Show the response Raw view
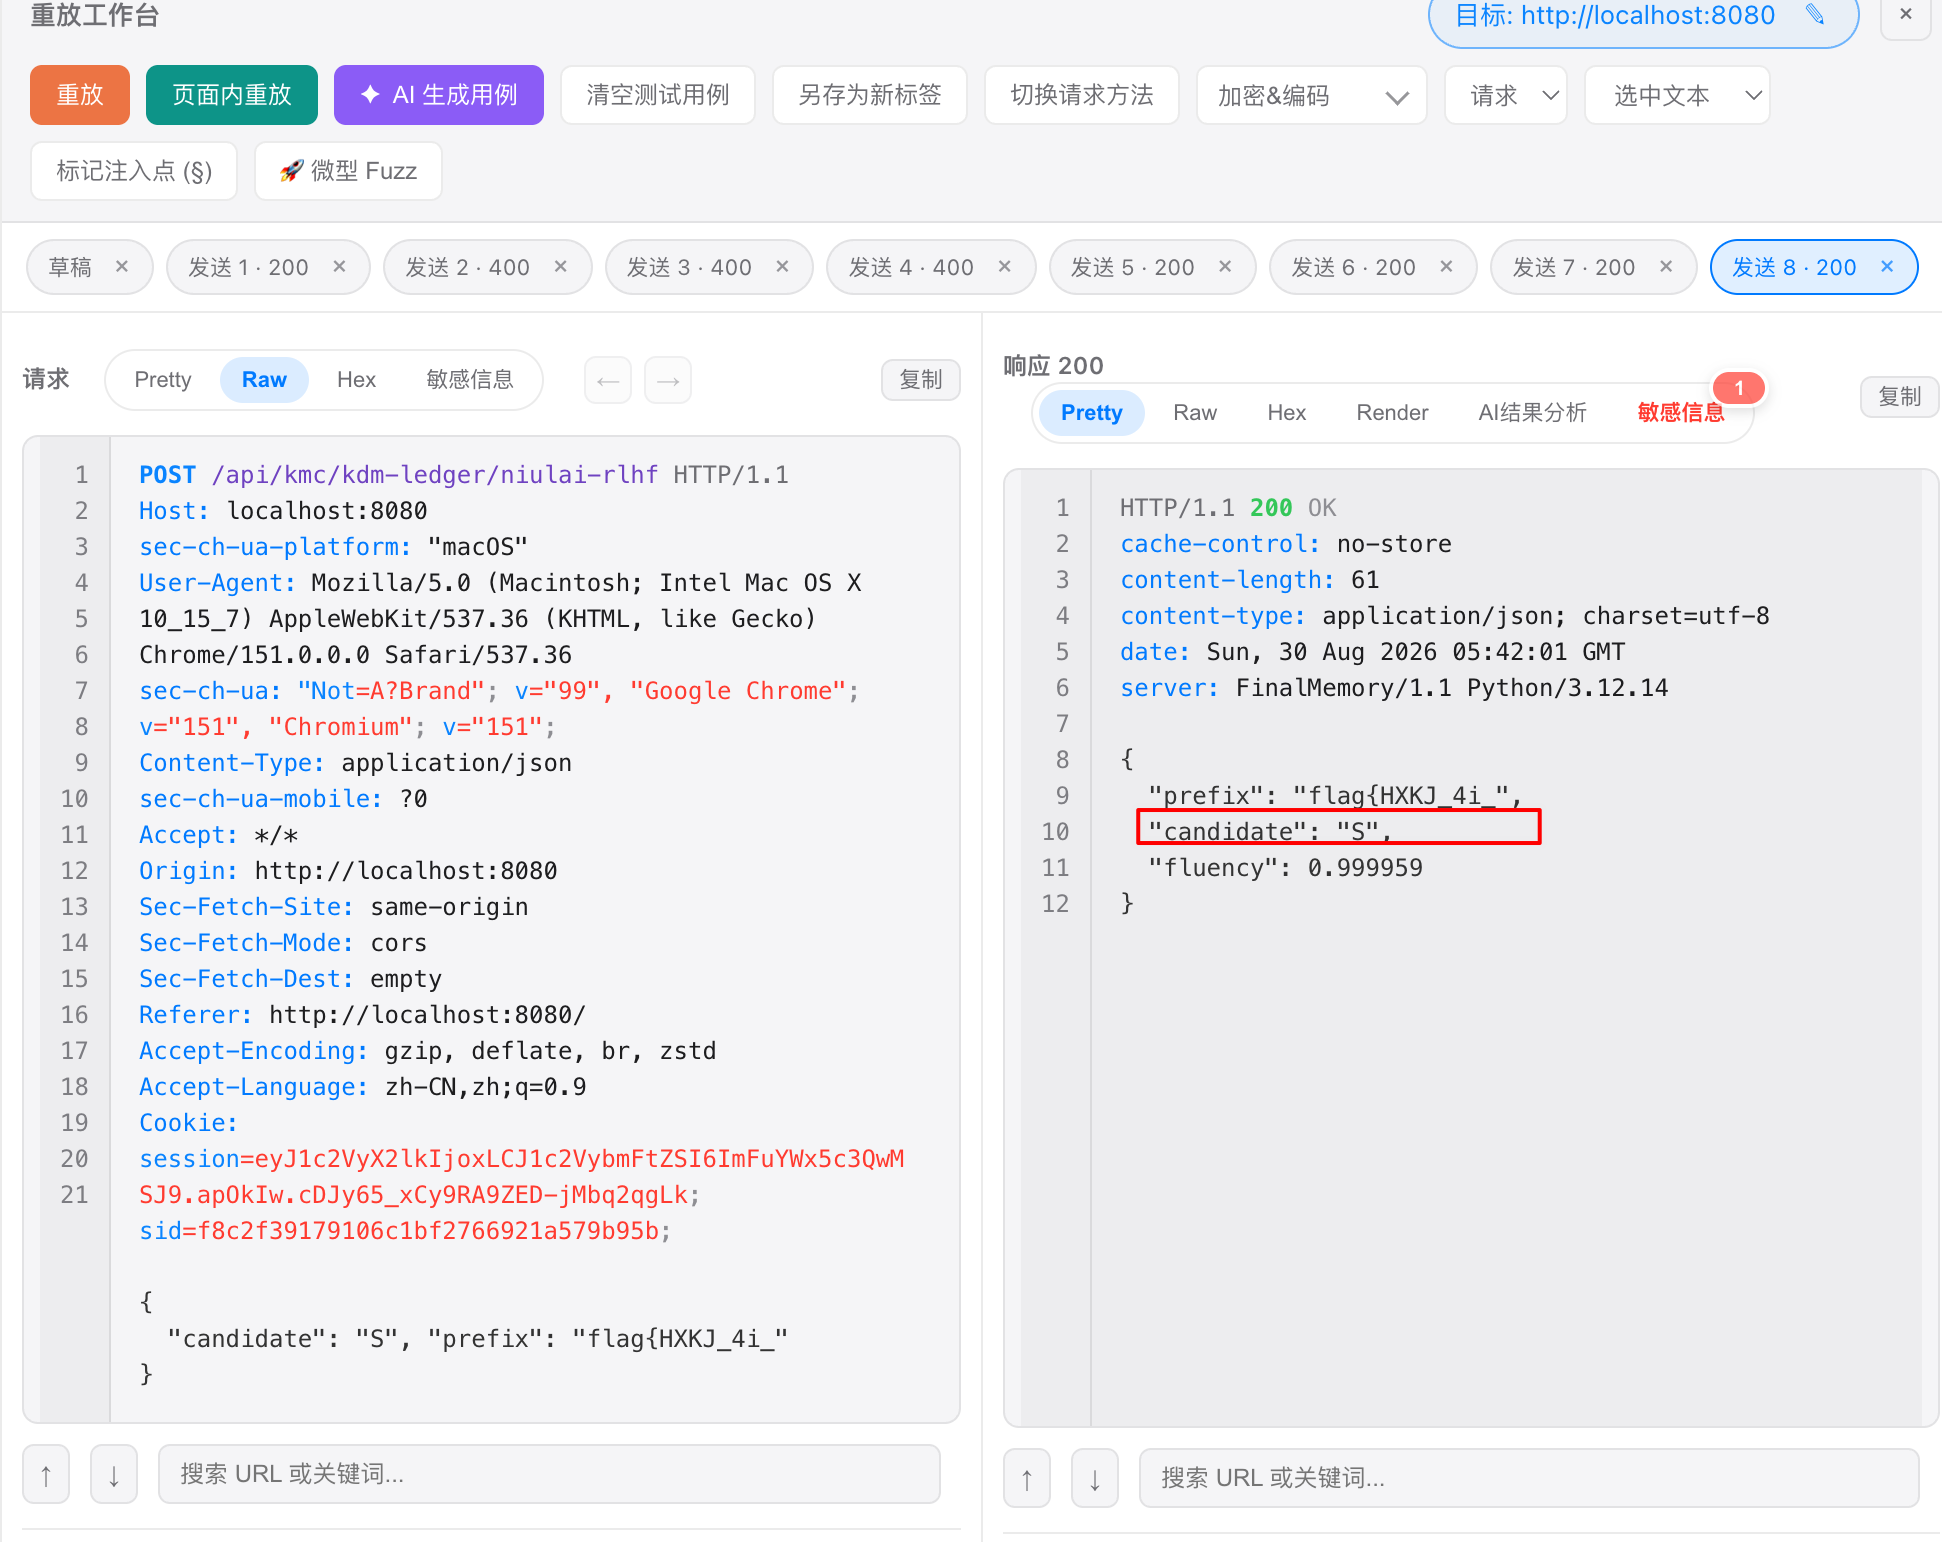The width and height of the screenshot is (1942, 1542). 1195,413
